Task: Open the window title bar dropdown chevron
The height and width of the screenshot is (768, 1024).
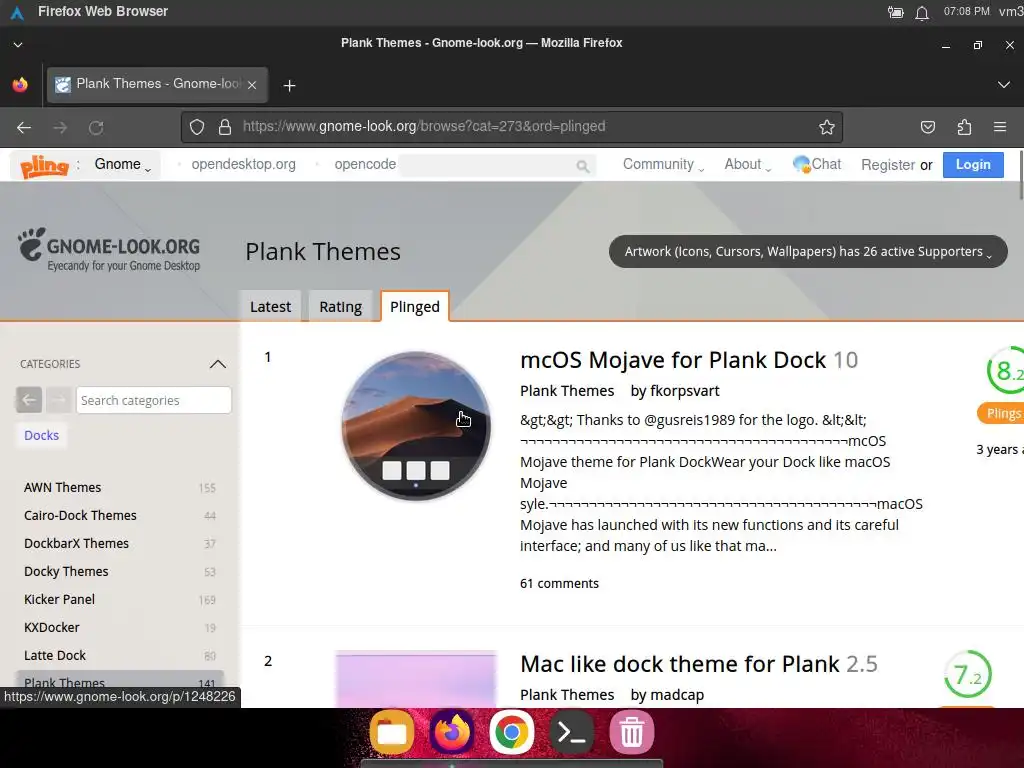Action: click(18, 44)
